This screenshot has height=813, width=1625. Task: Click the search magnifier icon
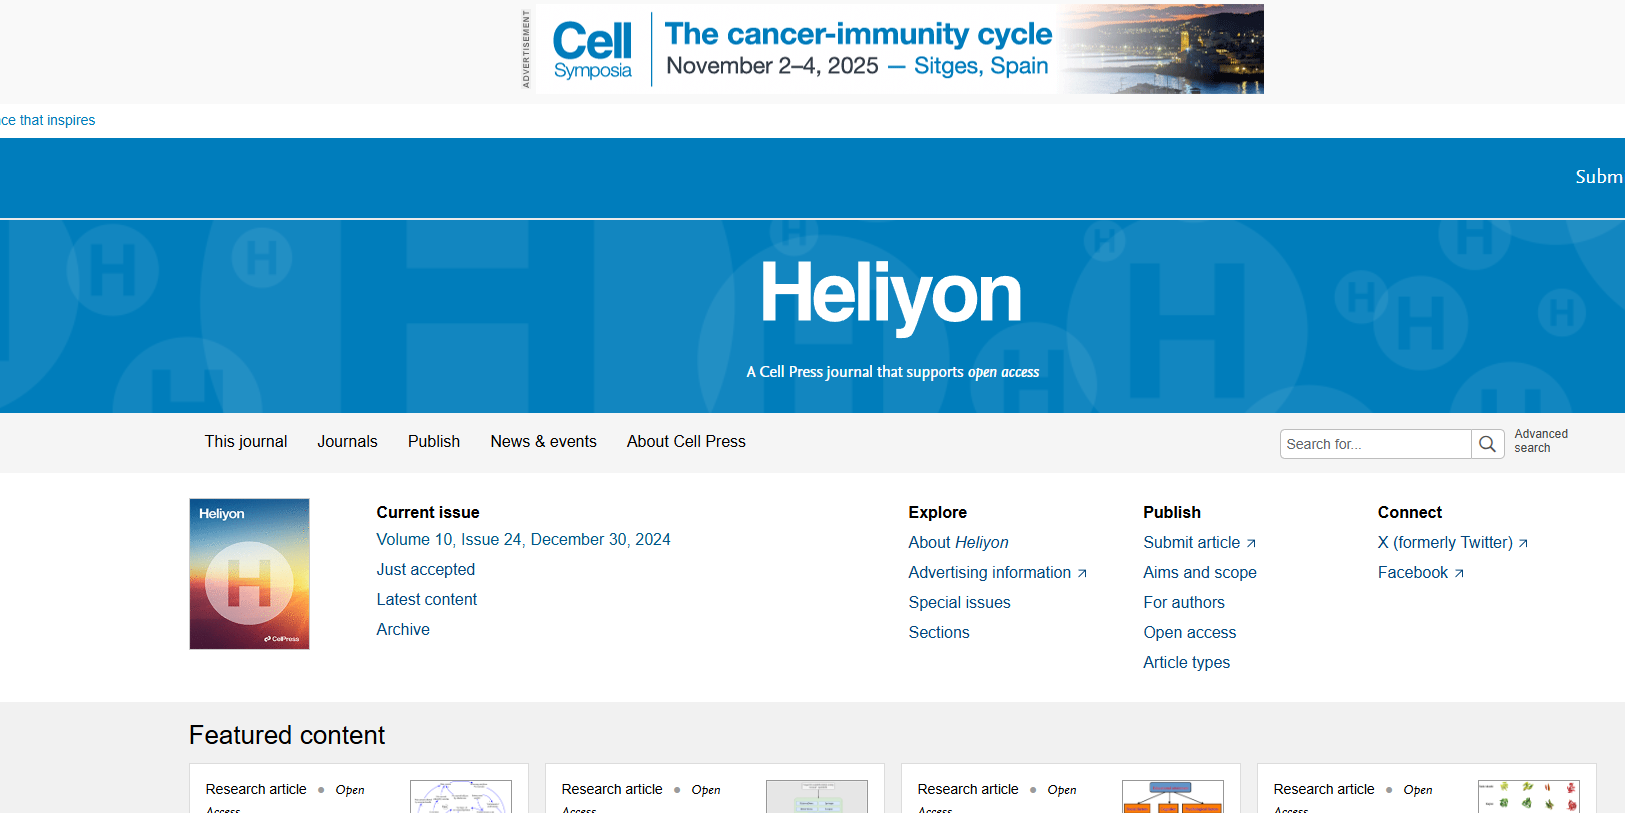click(1487, 444)
